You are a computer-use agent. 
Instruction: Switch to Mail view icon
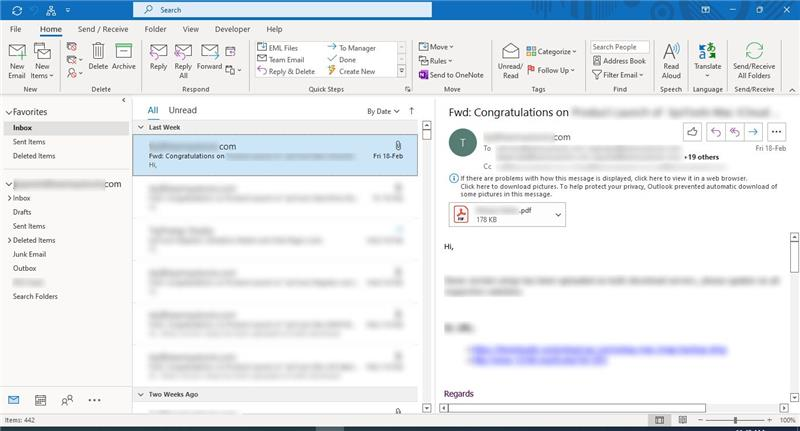pyautogui.click(x=14, y=400)
